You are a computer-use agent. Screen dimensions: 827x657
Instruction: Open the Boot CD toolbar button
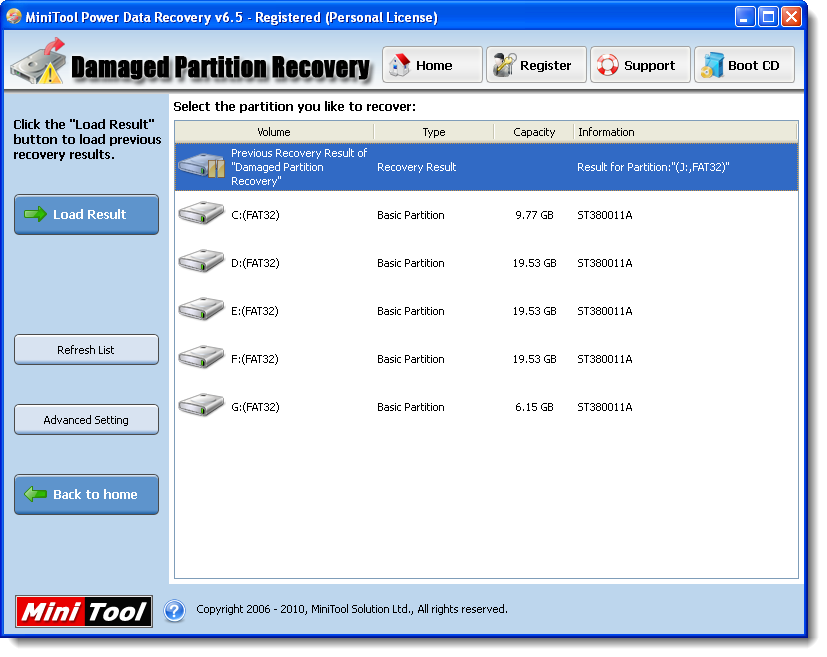tap(744, 65)
